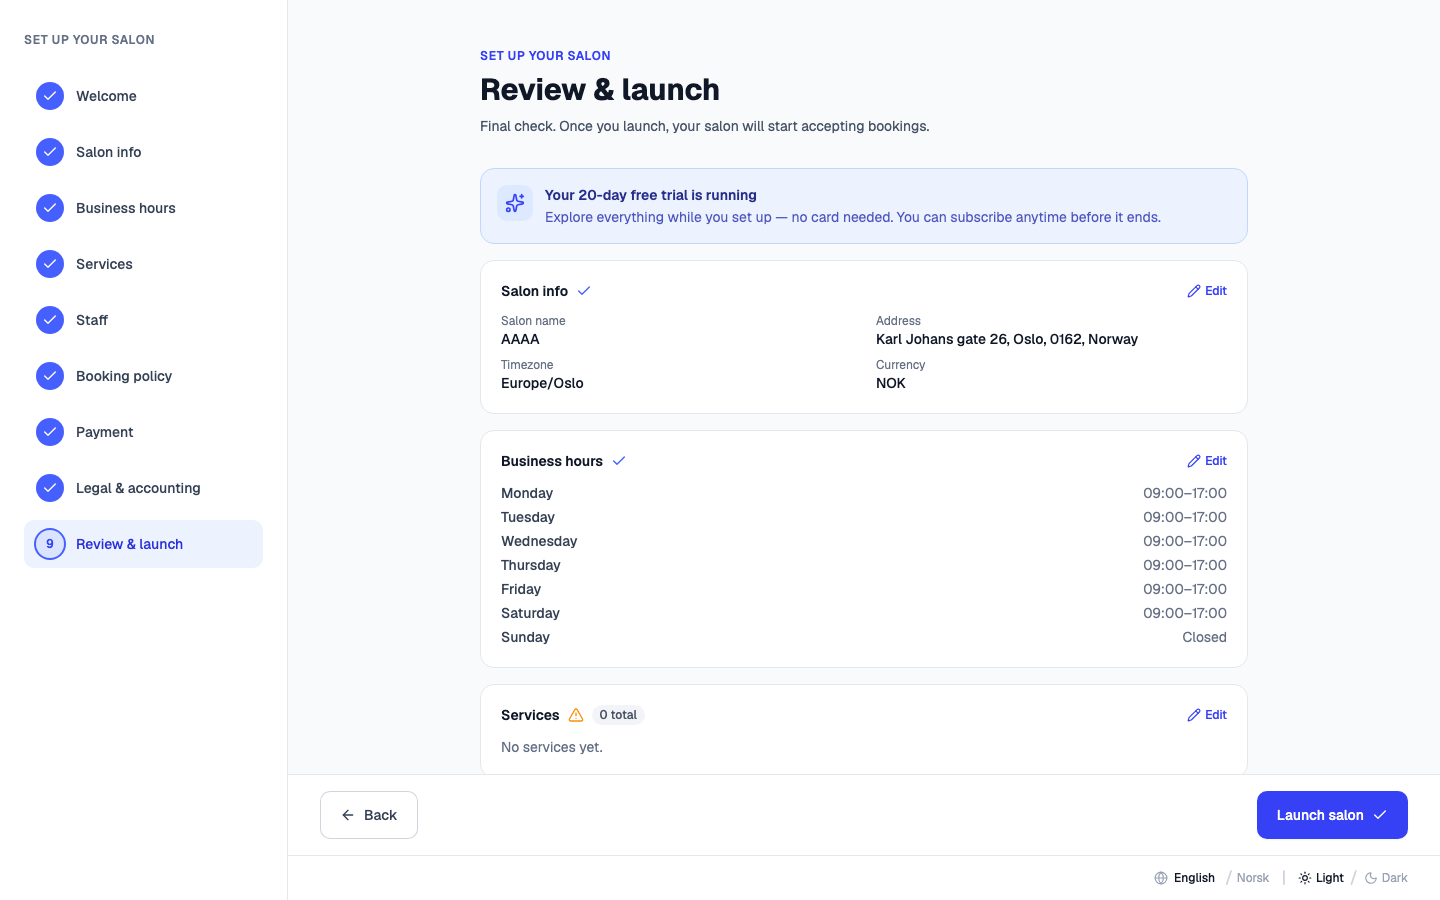Click the Legal & accounting checkmark icon

click(50, 488)
